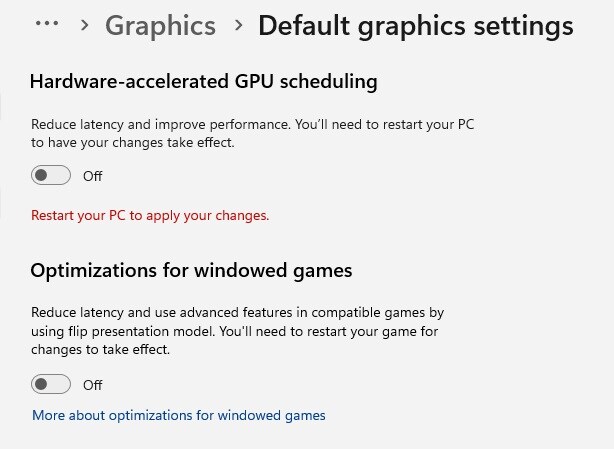Click the knob of the windowed games switch
This screenshot has height=449, width=614.
tap(42, 385)
